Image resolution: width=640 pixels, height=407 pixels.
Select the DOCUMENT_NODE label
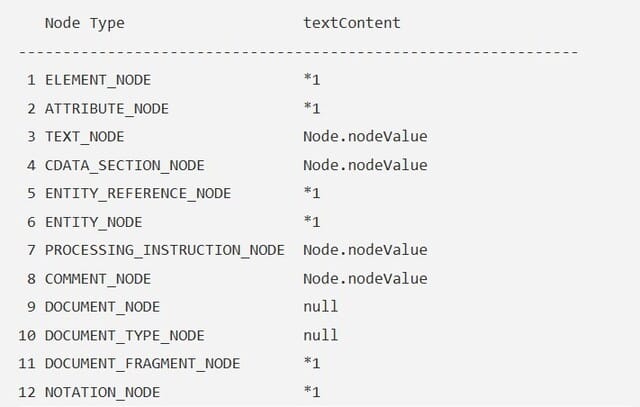point(102,306)
